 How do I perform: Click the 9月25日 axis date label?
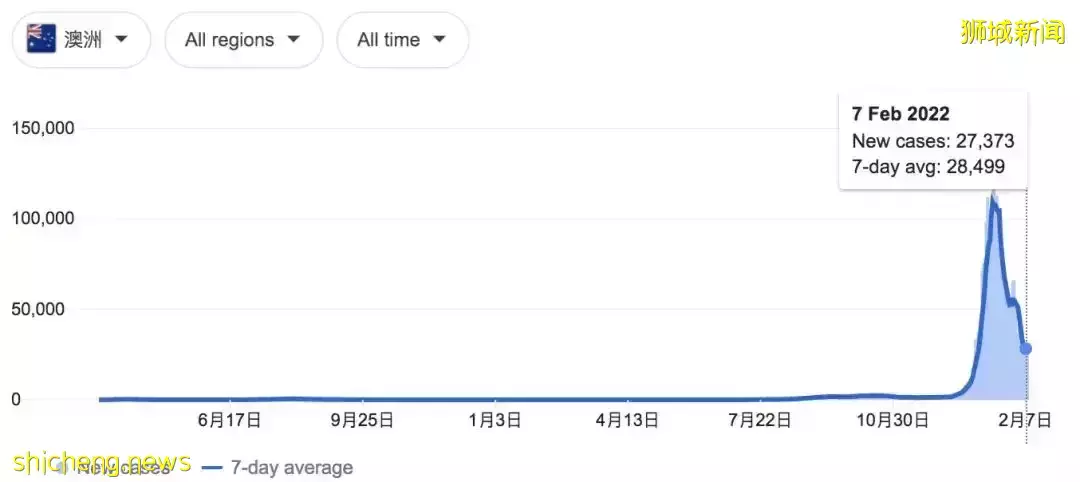(362, 420)
